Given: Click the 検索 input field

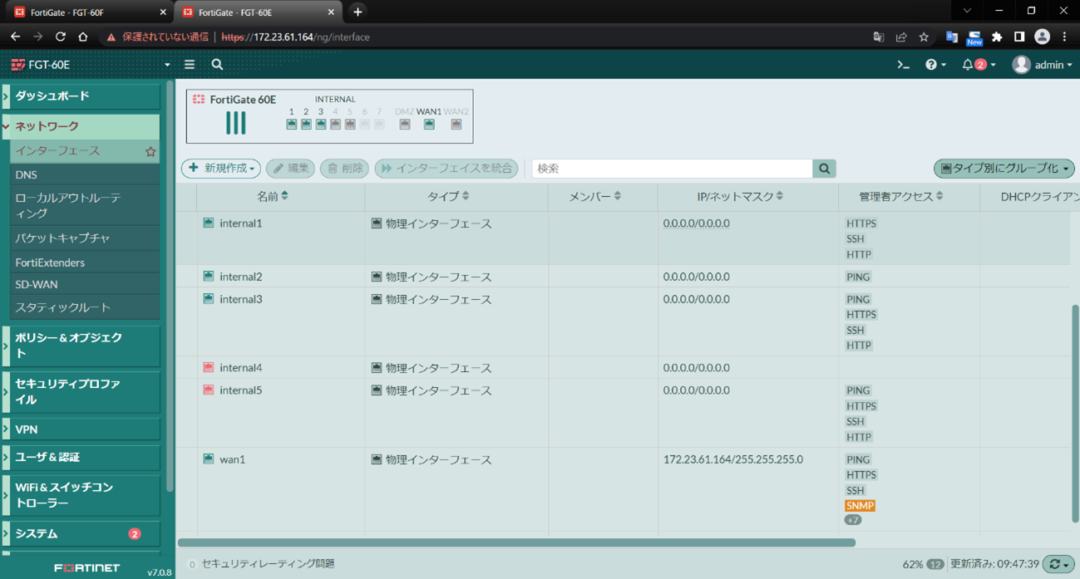Looking at the screenshot, I should (x=672, y=169).
